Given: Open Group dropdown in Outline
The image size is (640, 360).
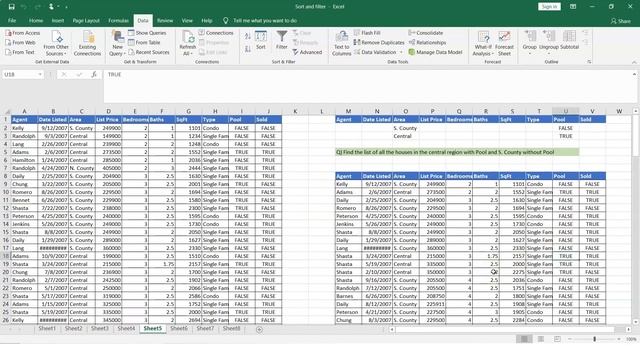Looking at the screenshot, I should point(530,43).
